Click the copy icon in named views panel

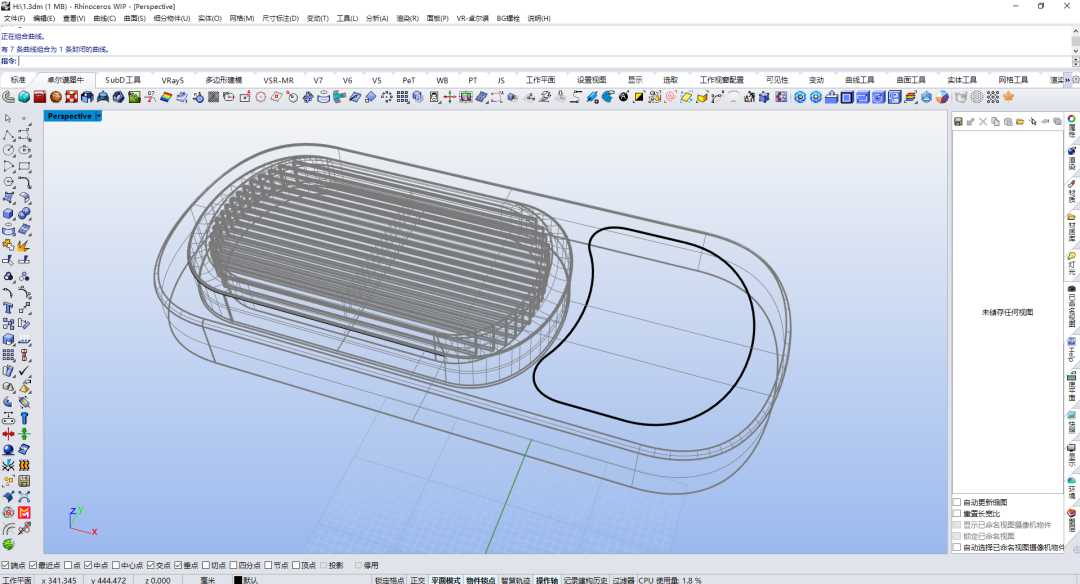coord(995,122)
